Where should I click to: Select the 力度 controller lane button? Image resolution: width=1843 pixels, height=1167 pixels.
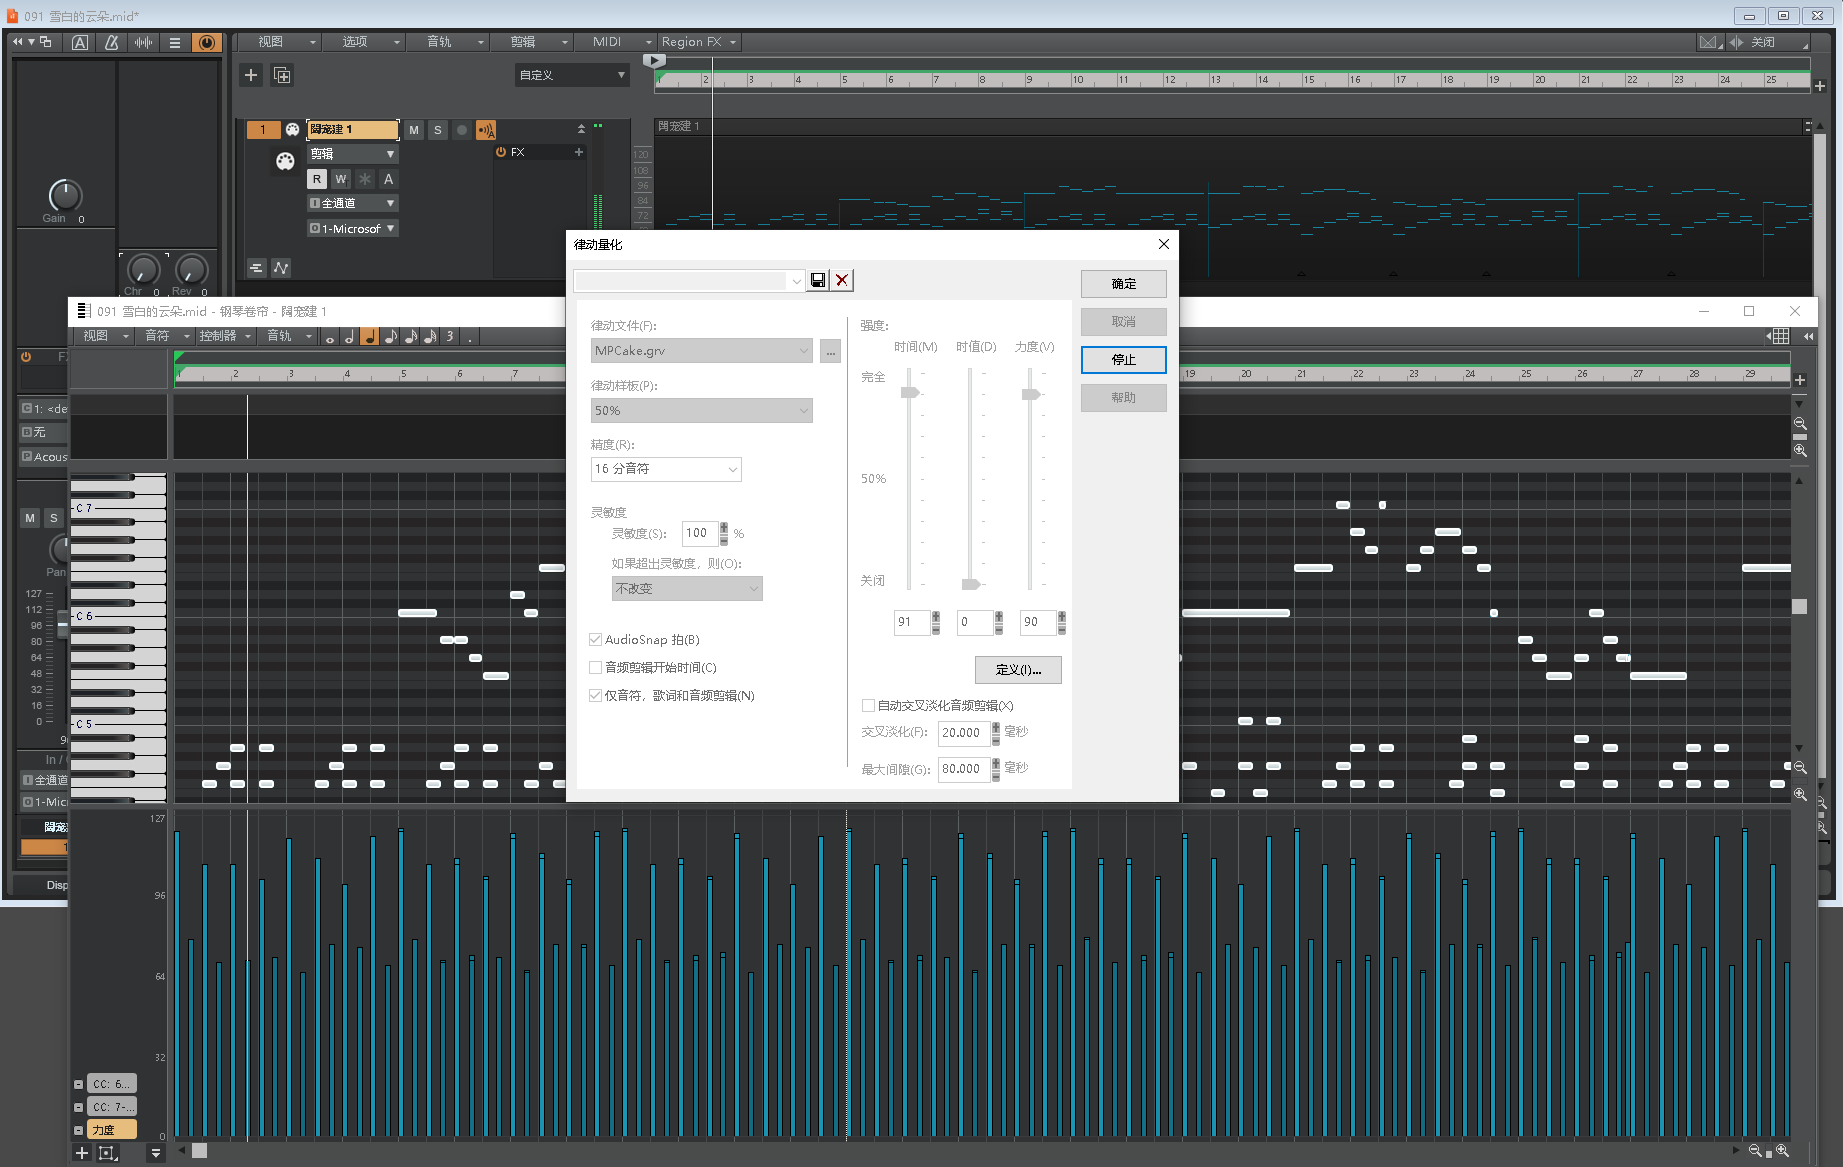111,1130
